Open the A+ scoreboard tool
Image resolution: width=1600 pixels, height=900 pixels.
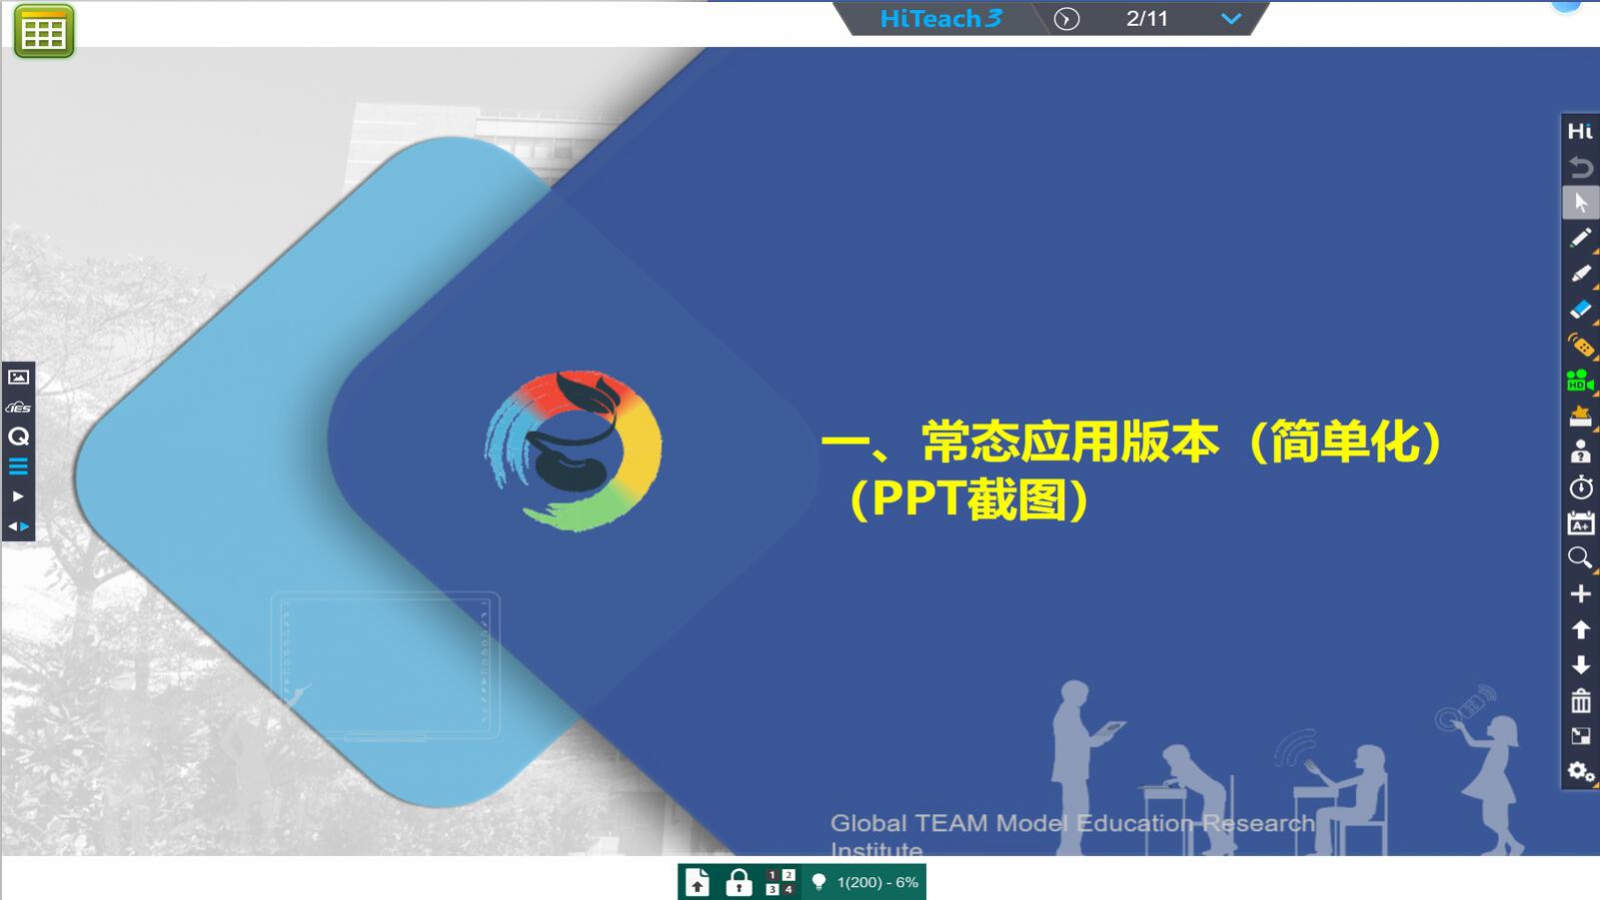(x=1580, y=523)
